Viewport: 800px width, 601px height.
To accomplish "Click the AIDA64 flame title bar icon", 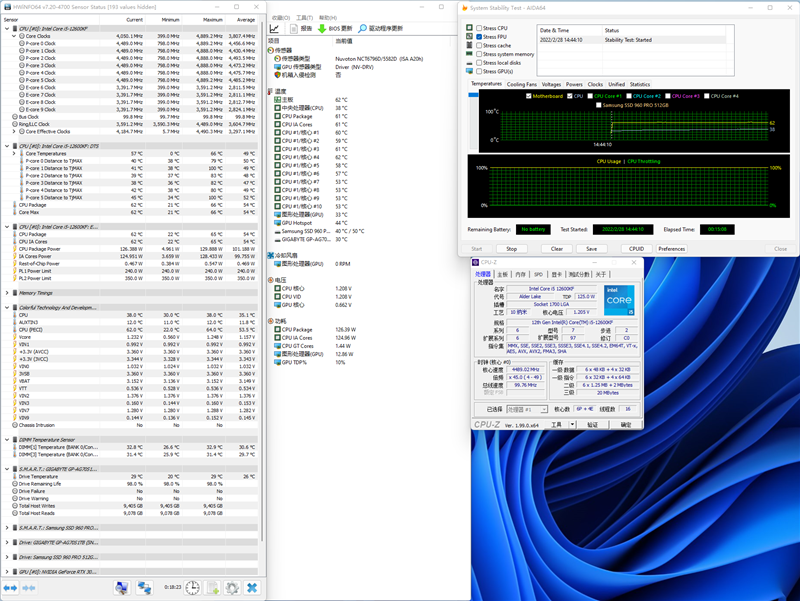I will tap(465, 8).
